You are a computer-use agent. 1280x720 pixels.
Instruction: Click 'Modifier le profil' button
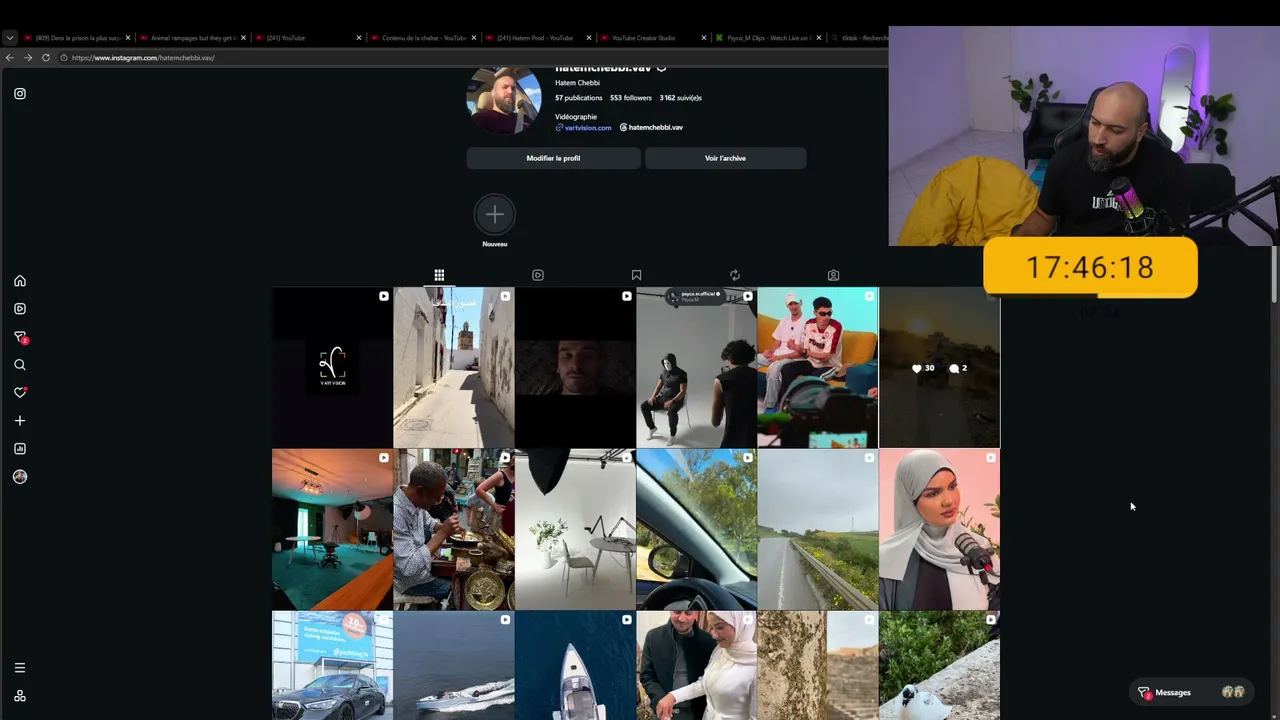553,158
